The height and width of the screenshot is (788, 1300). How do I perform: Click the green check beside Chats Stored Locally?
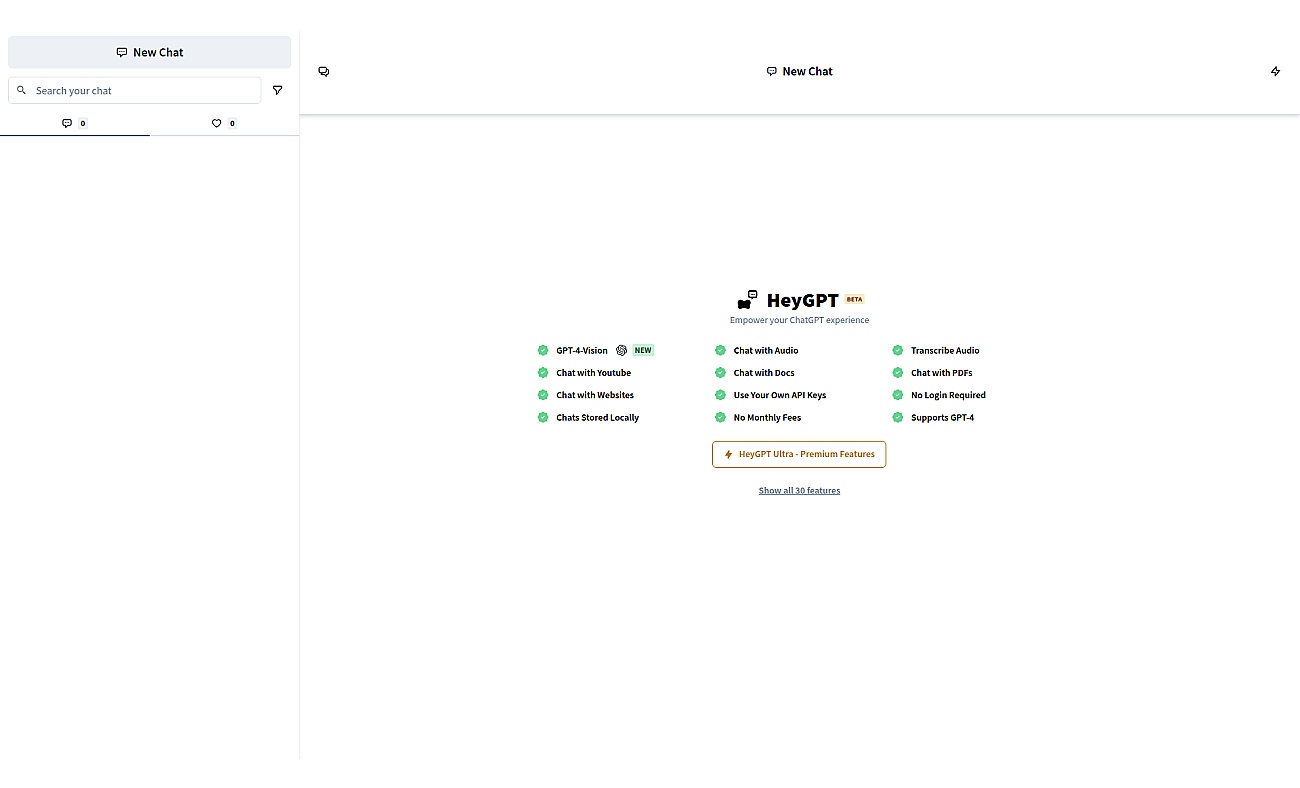543,418
